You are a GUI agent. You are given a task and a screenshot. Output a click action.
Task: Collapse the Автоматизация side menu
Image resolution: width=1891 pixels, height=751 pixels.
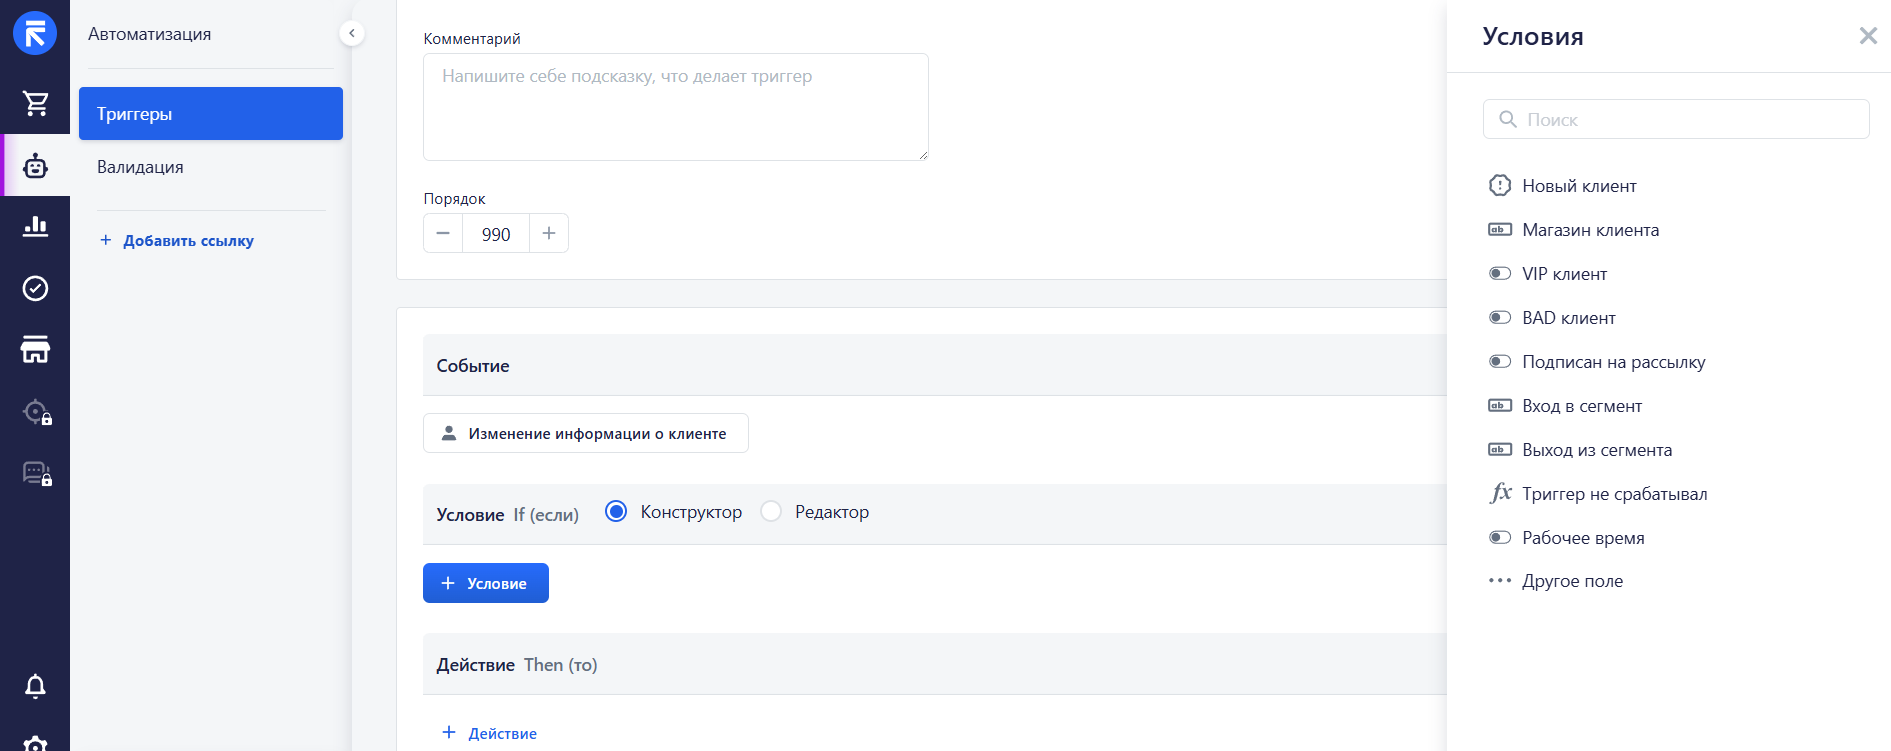pos(352,33)
